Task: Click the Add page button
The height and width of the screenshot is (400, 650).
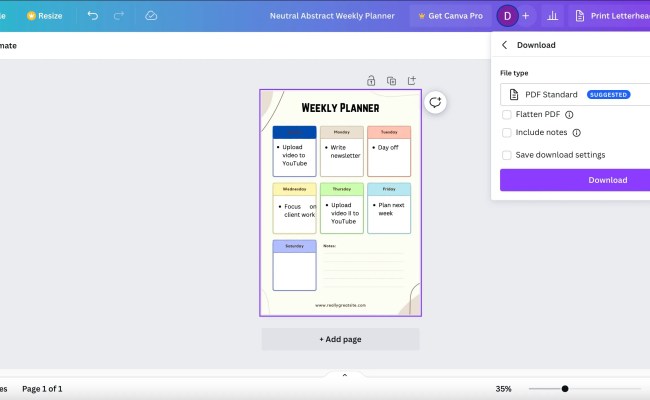Action: (340, 339)
